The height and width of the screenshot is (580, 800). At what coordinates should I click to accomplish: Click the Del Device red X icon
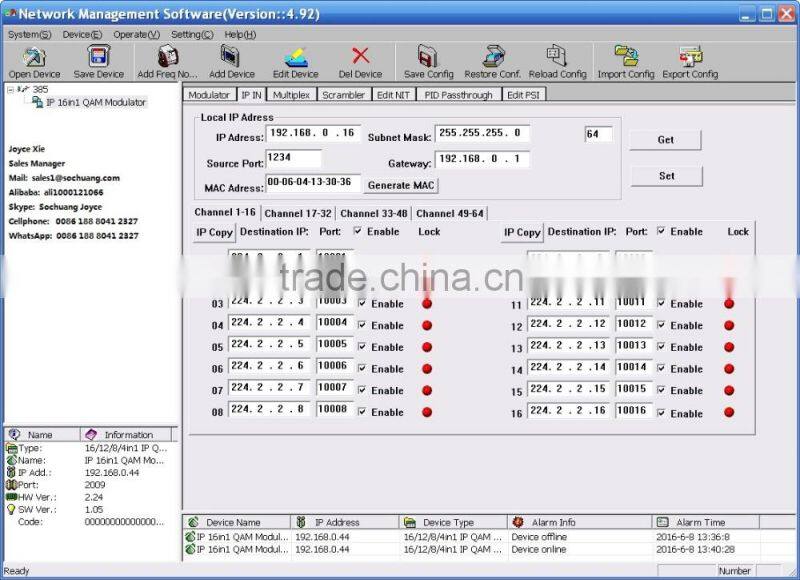point(360,57)
